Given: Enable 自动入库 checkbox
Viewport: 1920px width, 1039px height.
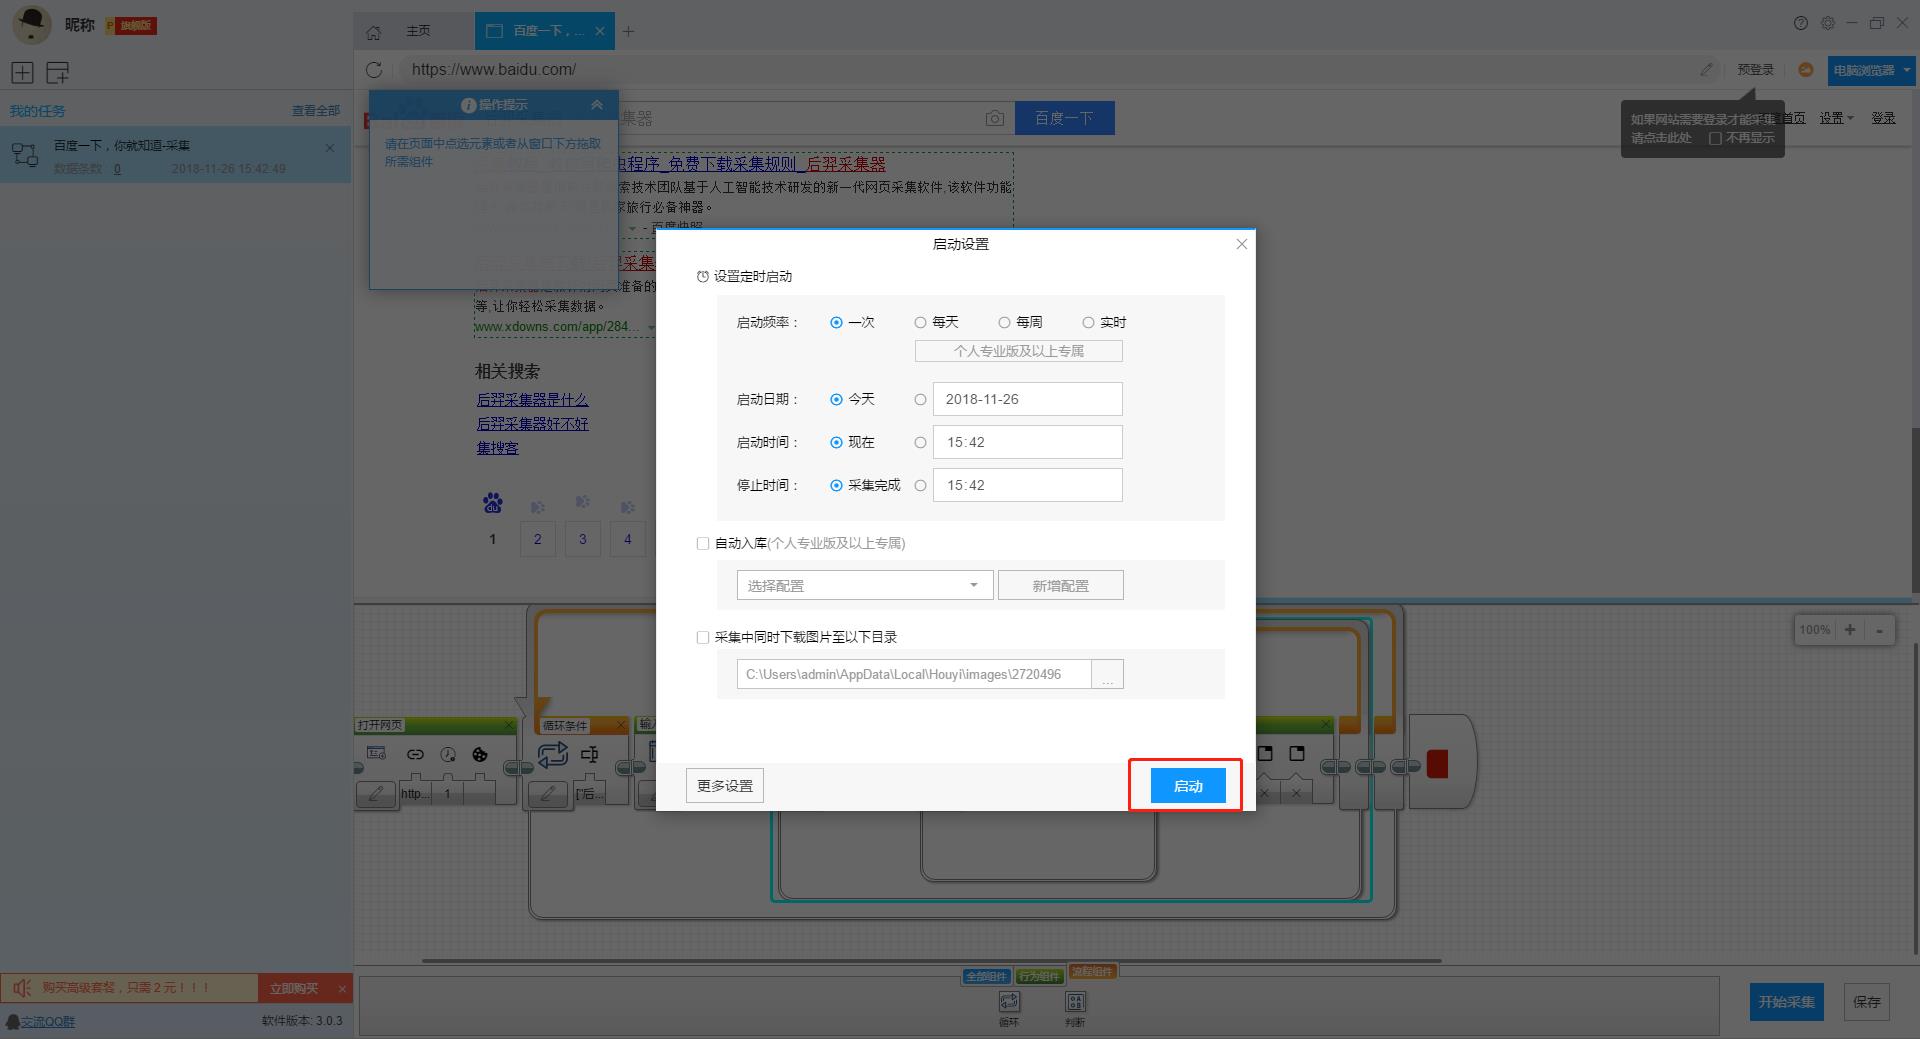Looking at the screenshot, I should tap(702, 544).
